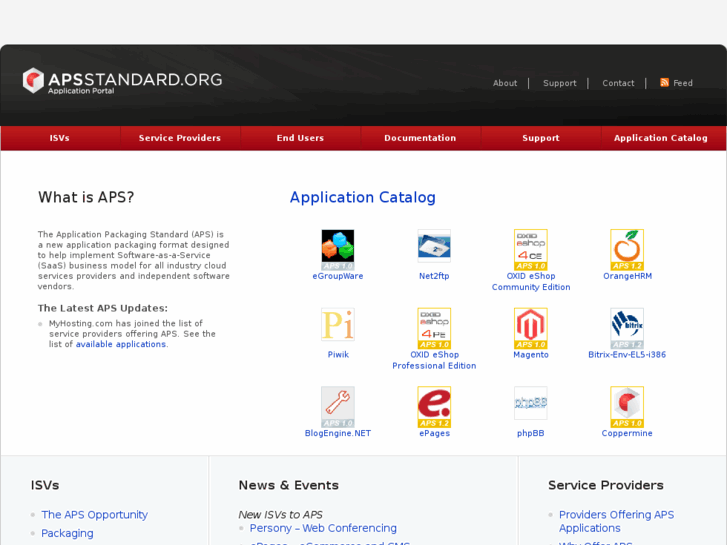Open OXID eShop Community Edition text link
The image size is (727, 545).
pos(531,282)
